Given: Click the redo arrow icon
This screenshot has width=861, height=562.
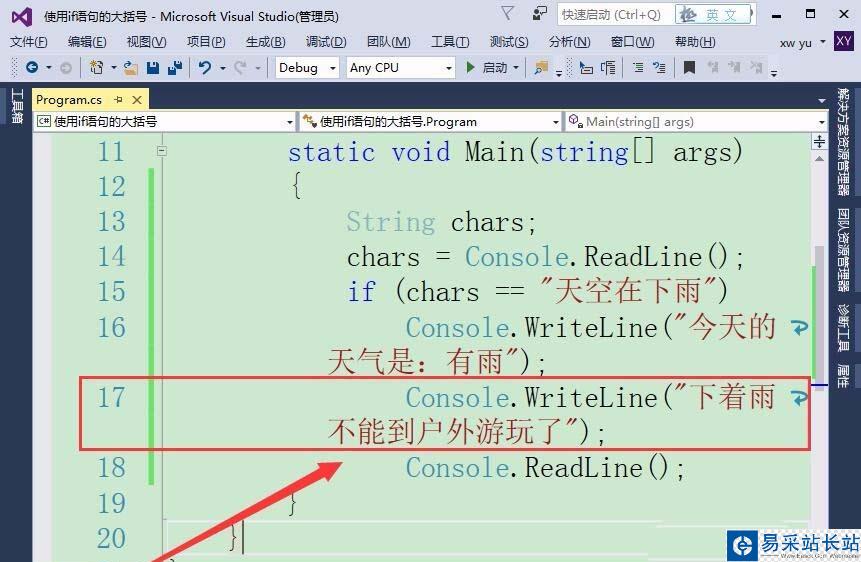Looking at the screenshot, I should [240, 68].
